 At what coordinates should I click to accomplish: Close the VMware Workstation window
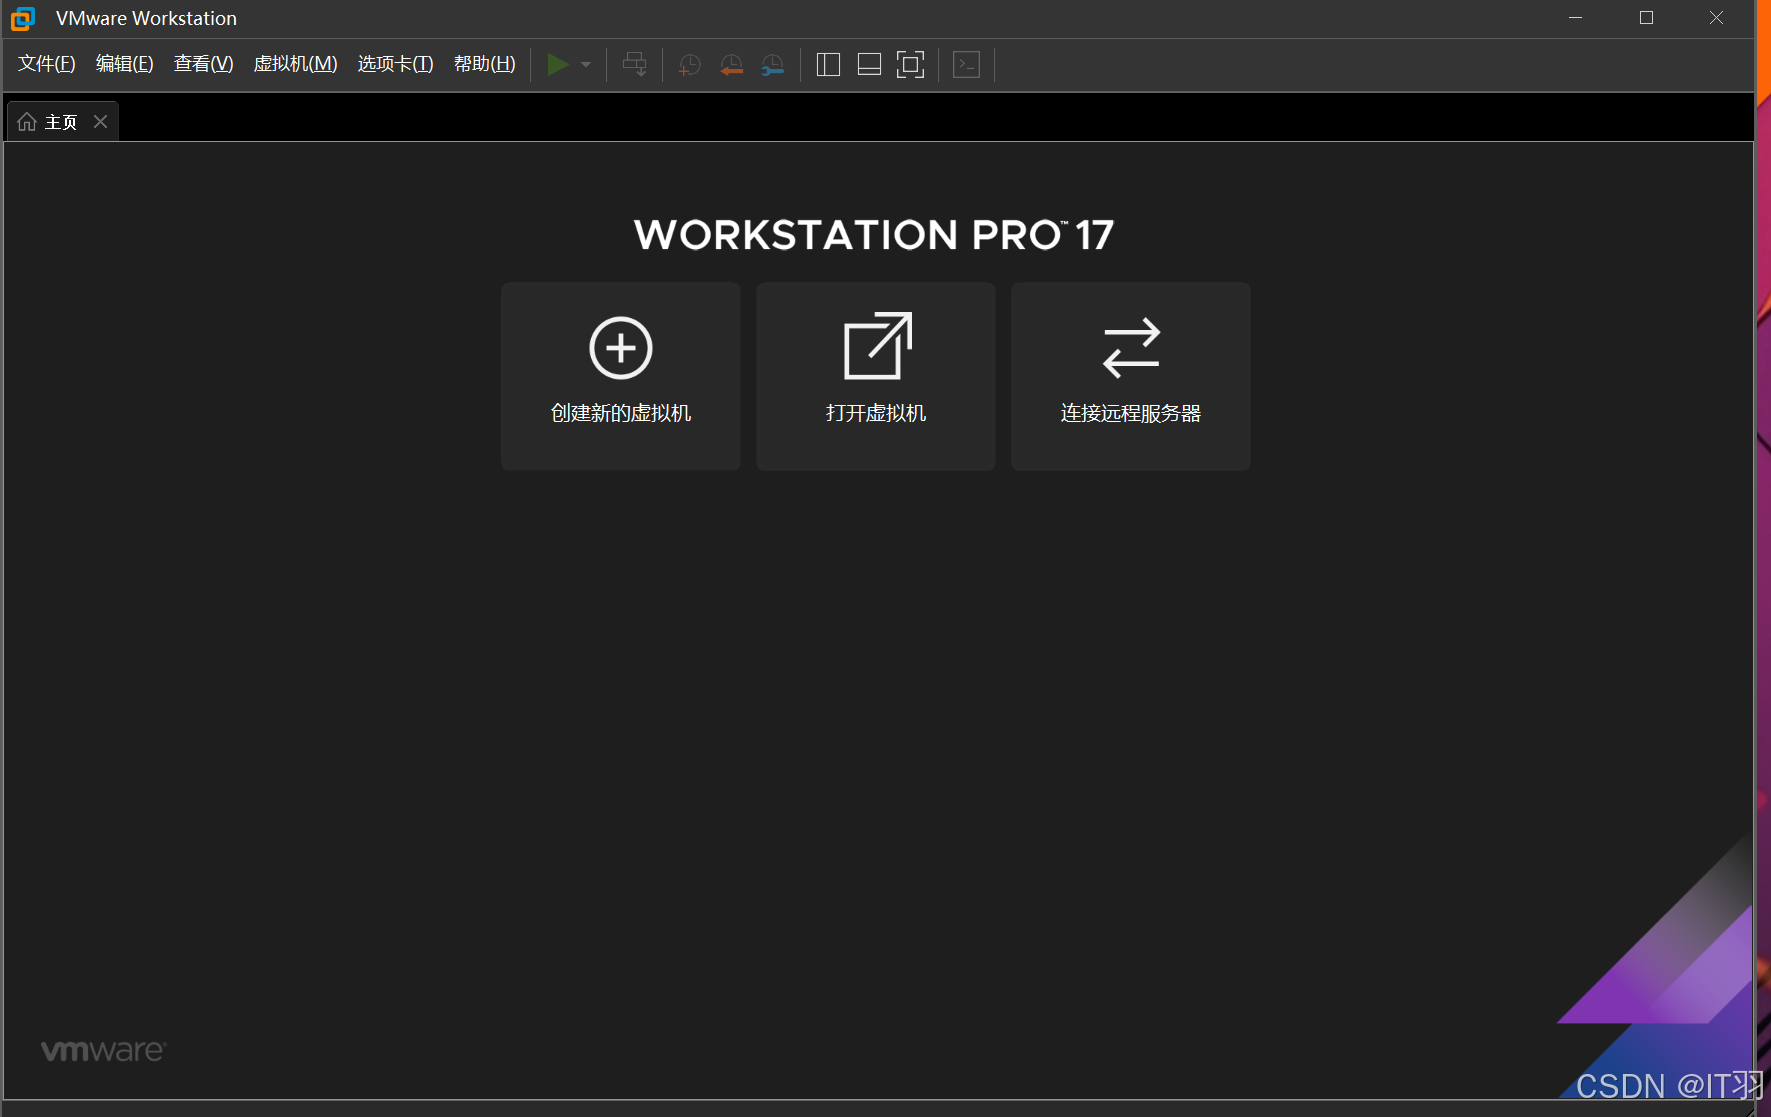click(1716, 18)
